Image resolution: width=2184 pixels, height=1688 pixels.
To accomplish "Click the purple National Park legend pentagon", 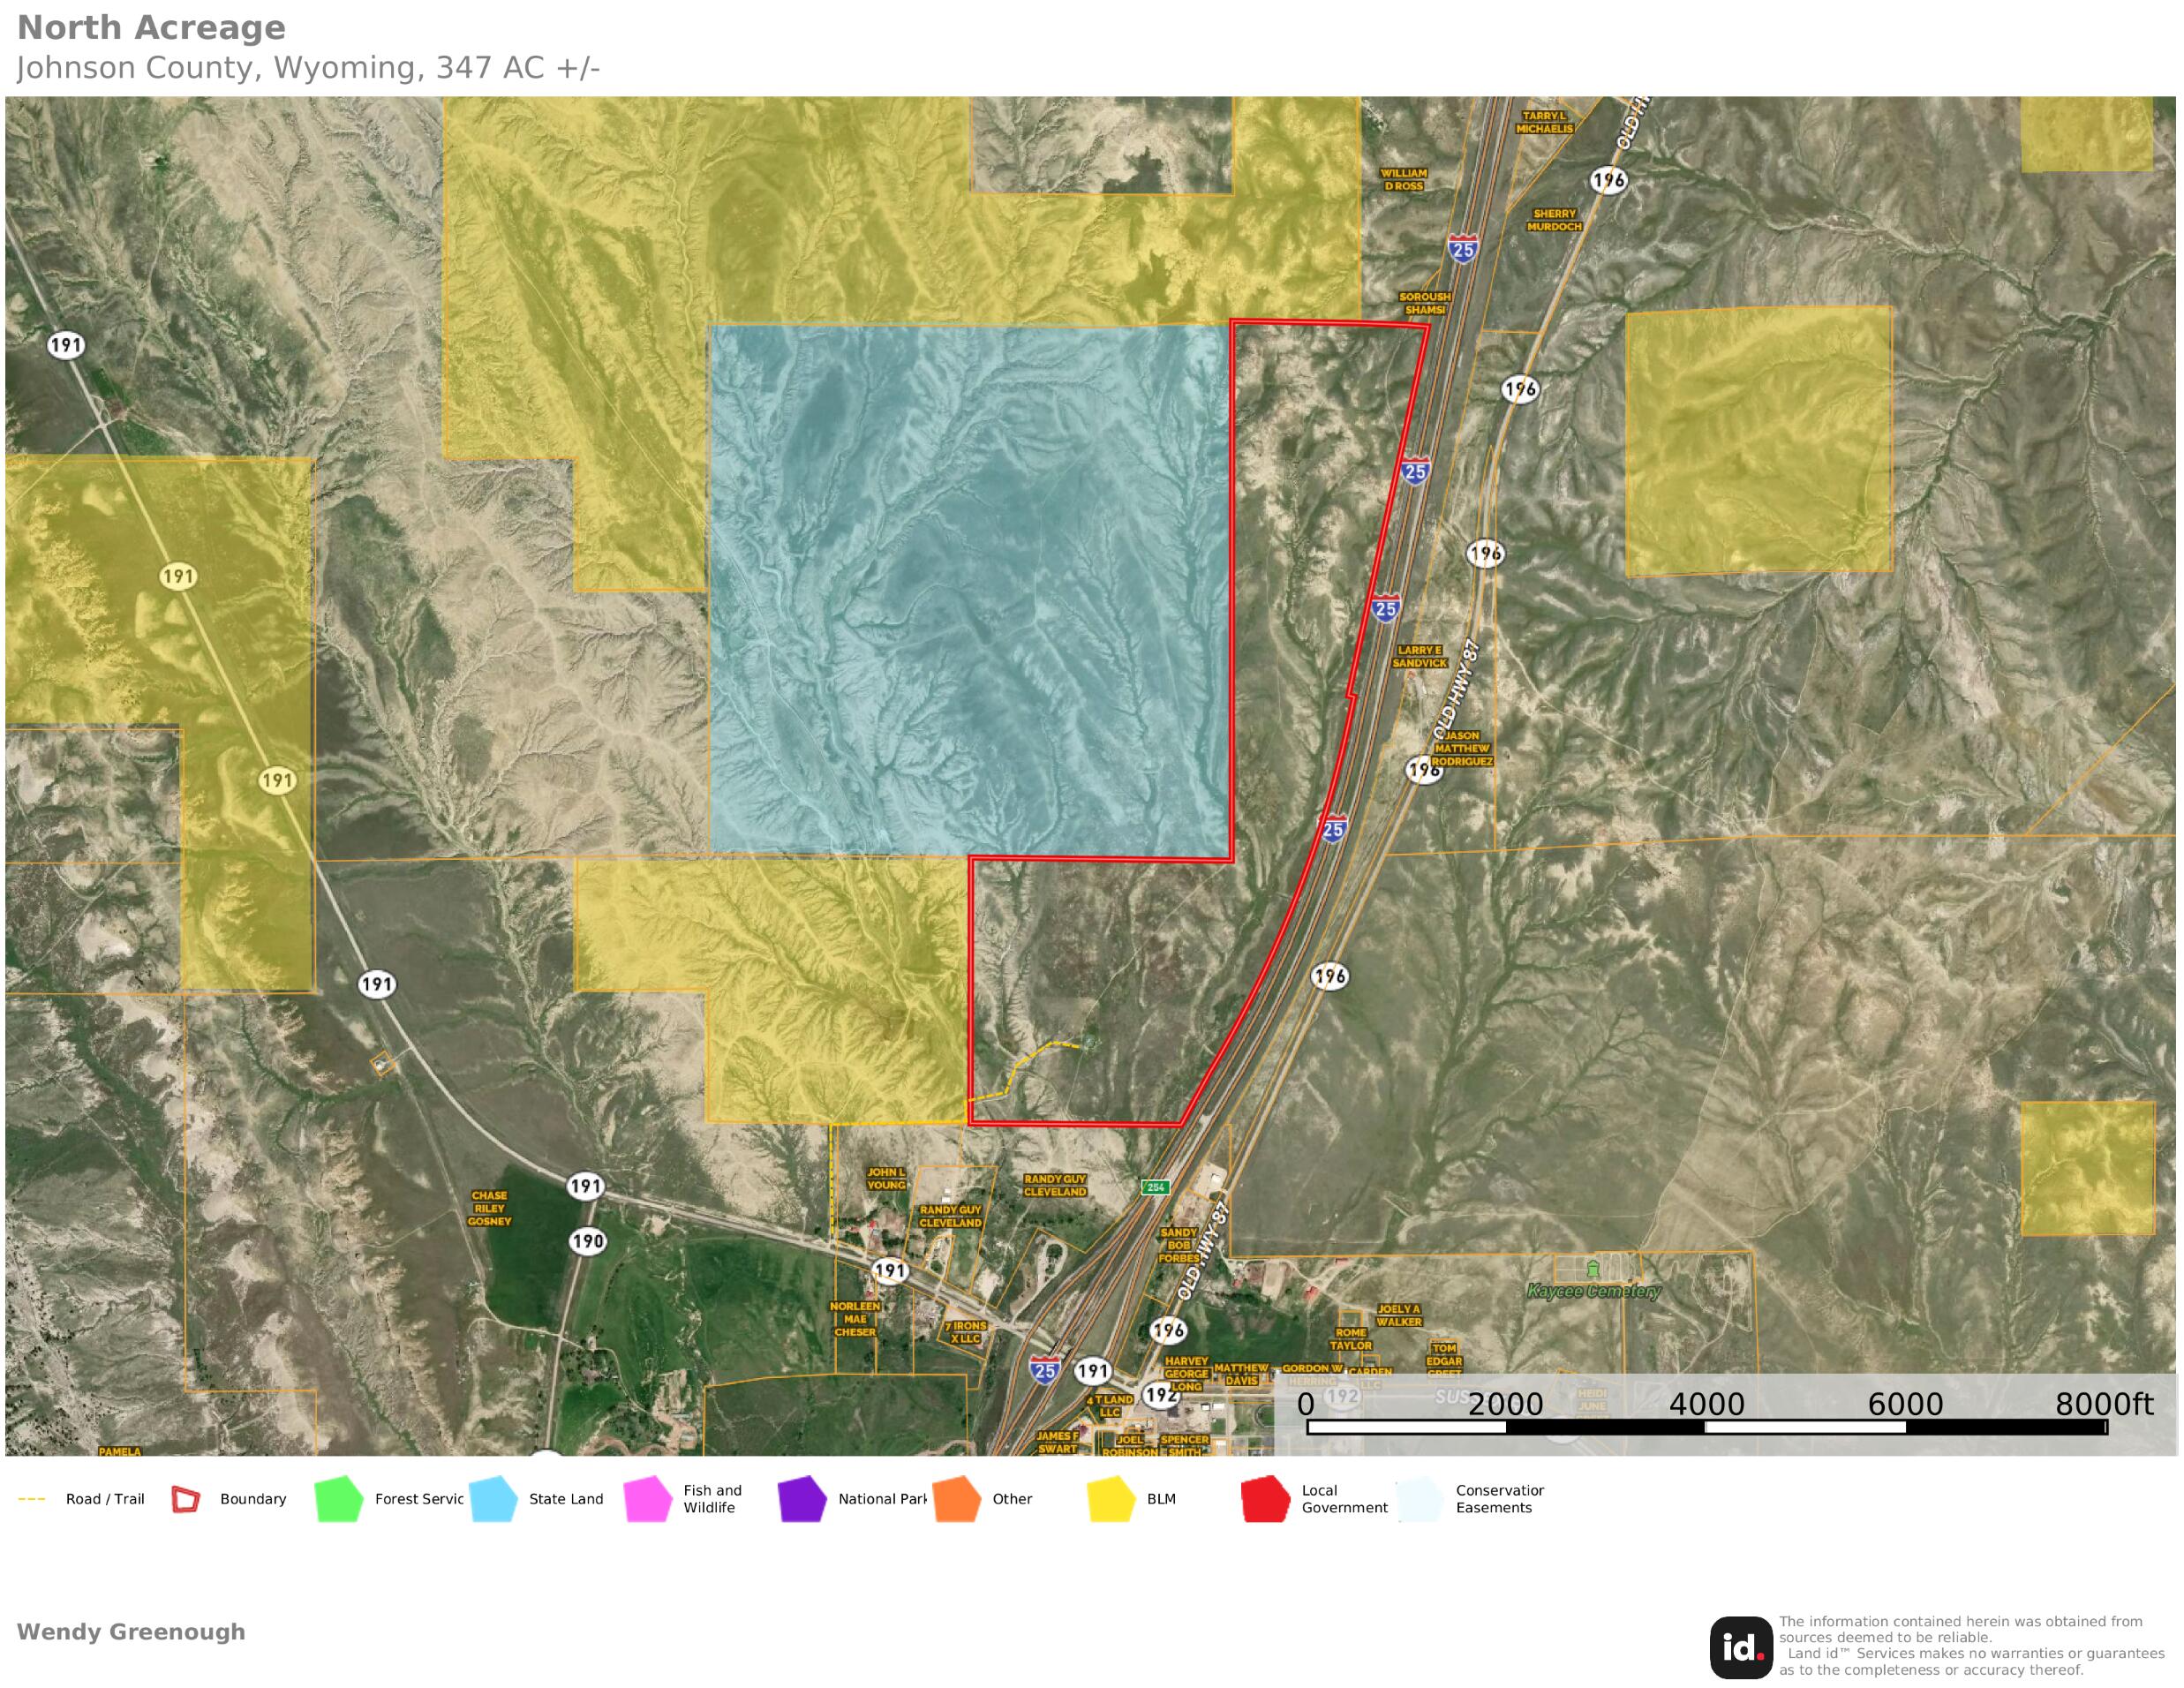I will pyautogui.click(x=801, y=1499).
